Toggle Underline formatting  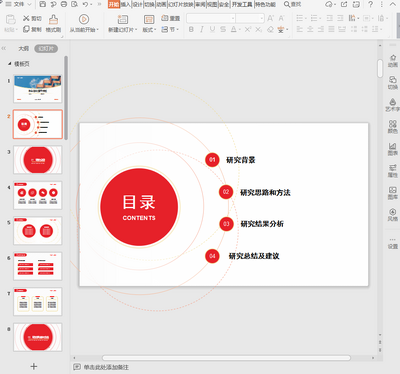[x=212, y=29]
